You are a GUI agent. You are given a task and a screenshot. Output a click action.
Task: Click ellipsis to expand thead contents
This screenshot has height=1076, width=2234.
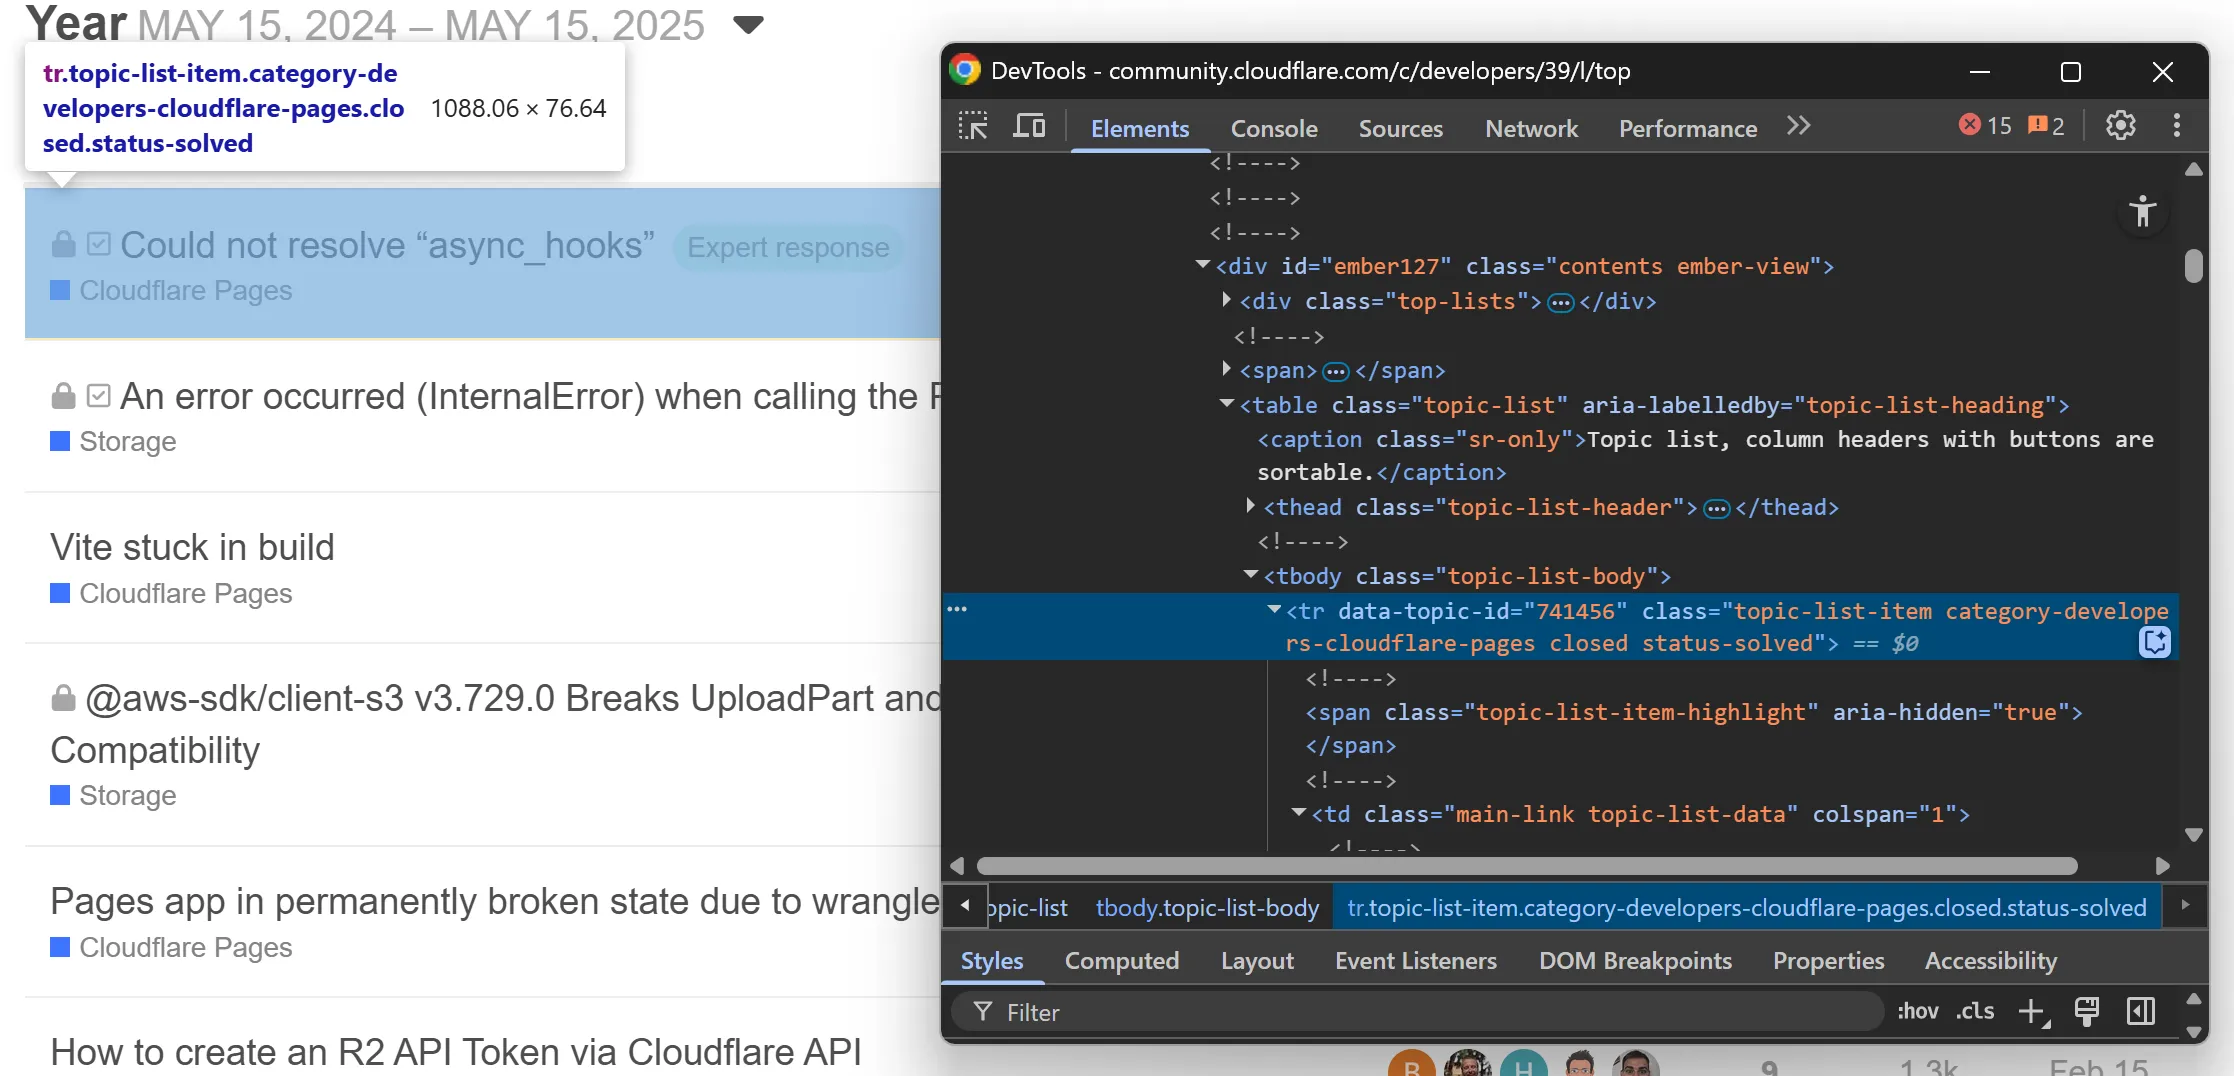tap(1716, 508)
